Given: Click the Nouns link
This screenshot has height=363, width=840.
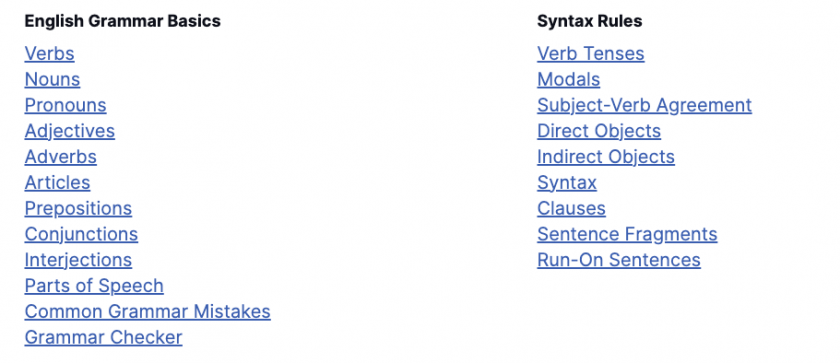Looking at the screenshot, I should [52, 79].
